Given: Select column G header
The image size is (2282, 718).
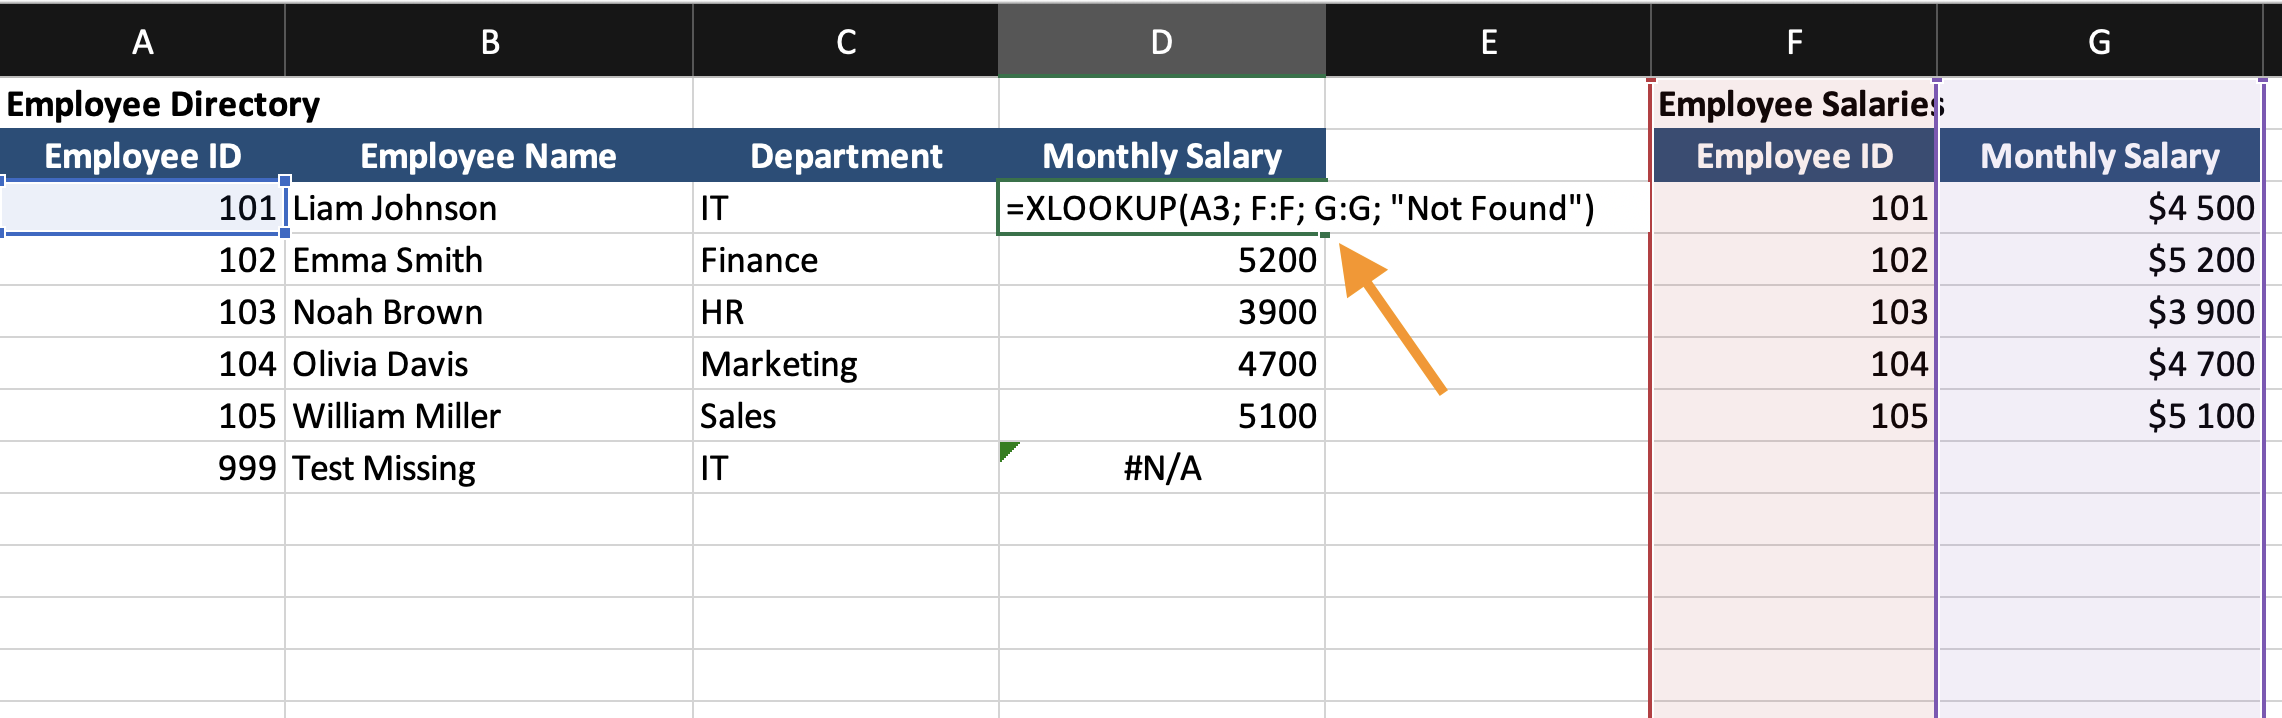Looking at the screenshot, I should [x=2099, y=42].
